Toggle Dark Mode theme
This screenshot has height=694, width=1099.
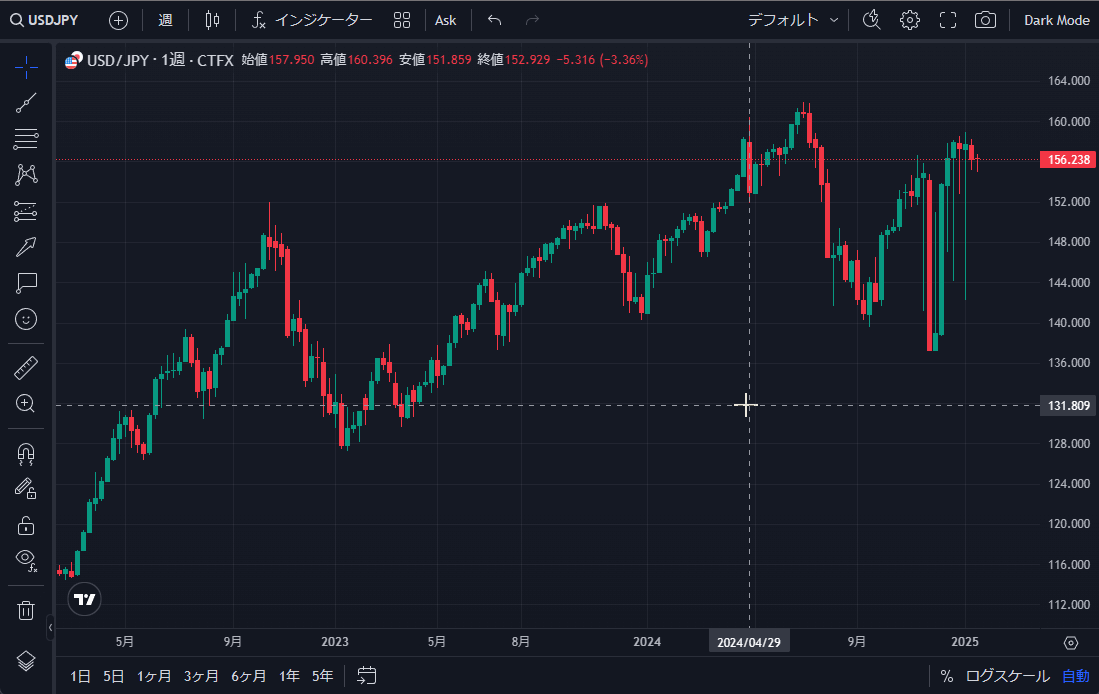pos(1056,20)
